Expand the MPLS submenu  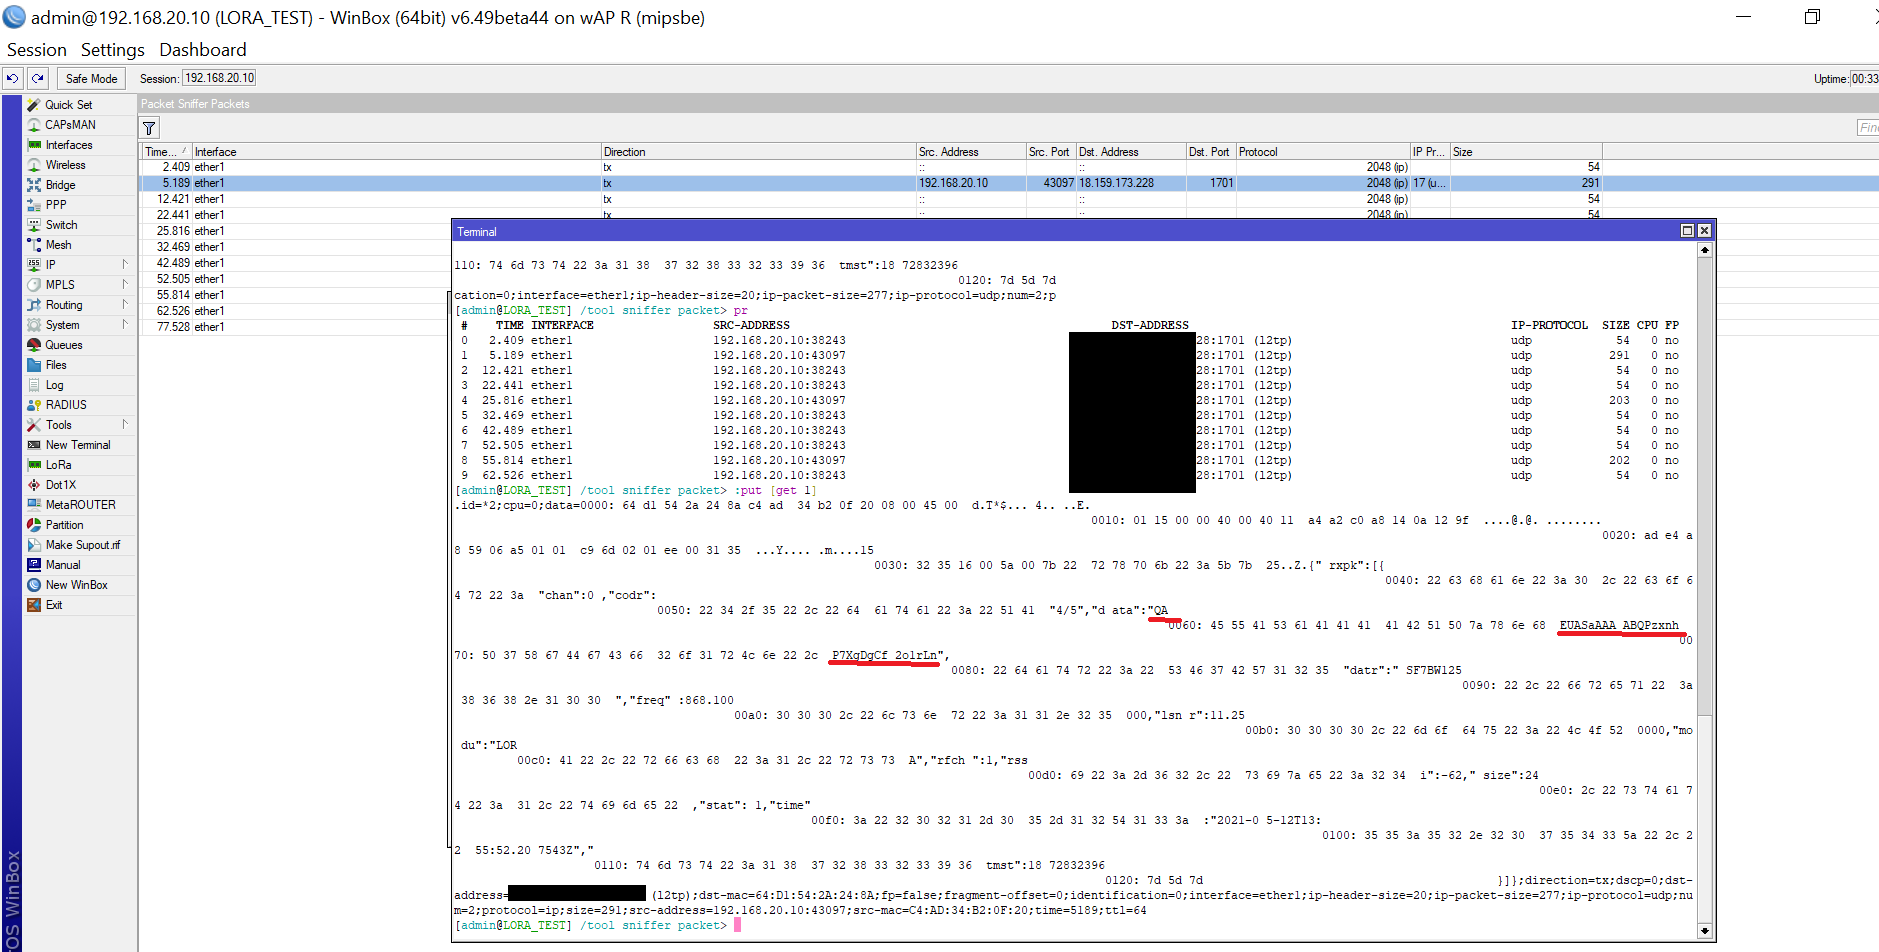coord(125,285)
